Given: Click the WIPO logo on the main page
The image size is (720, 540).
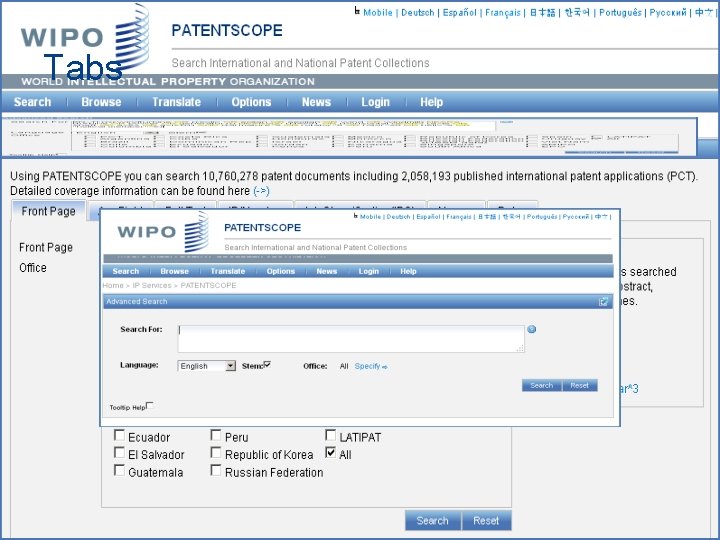Looking at the screenshot, I should point(85,39).
